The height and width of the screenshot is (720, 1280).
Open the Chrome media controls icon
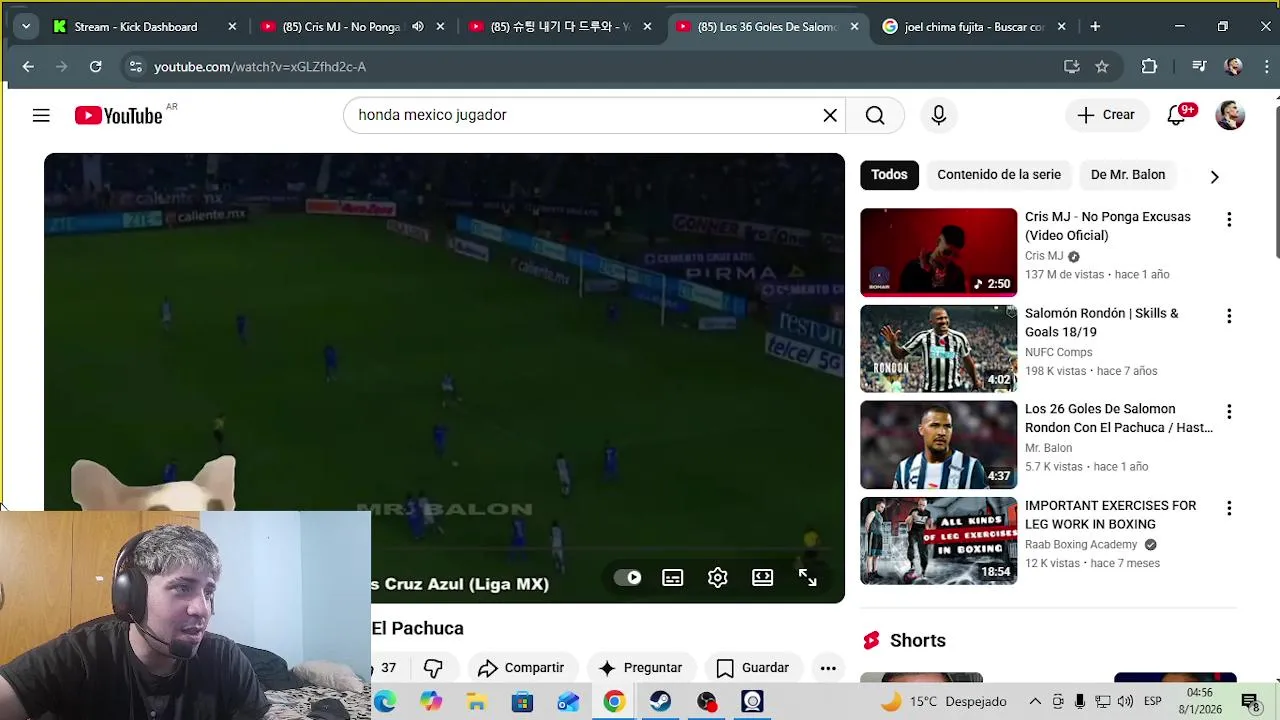[x=1200, y=67]
